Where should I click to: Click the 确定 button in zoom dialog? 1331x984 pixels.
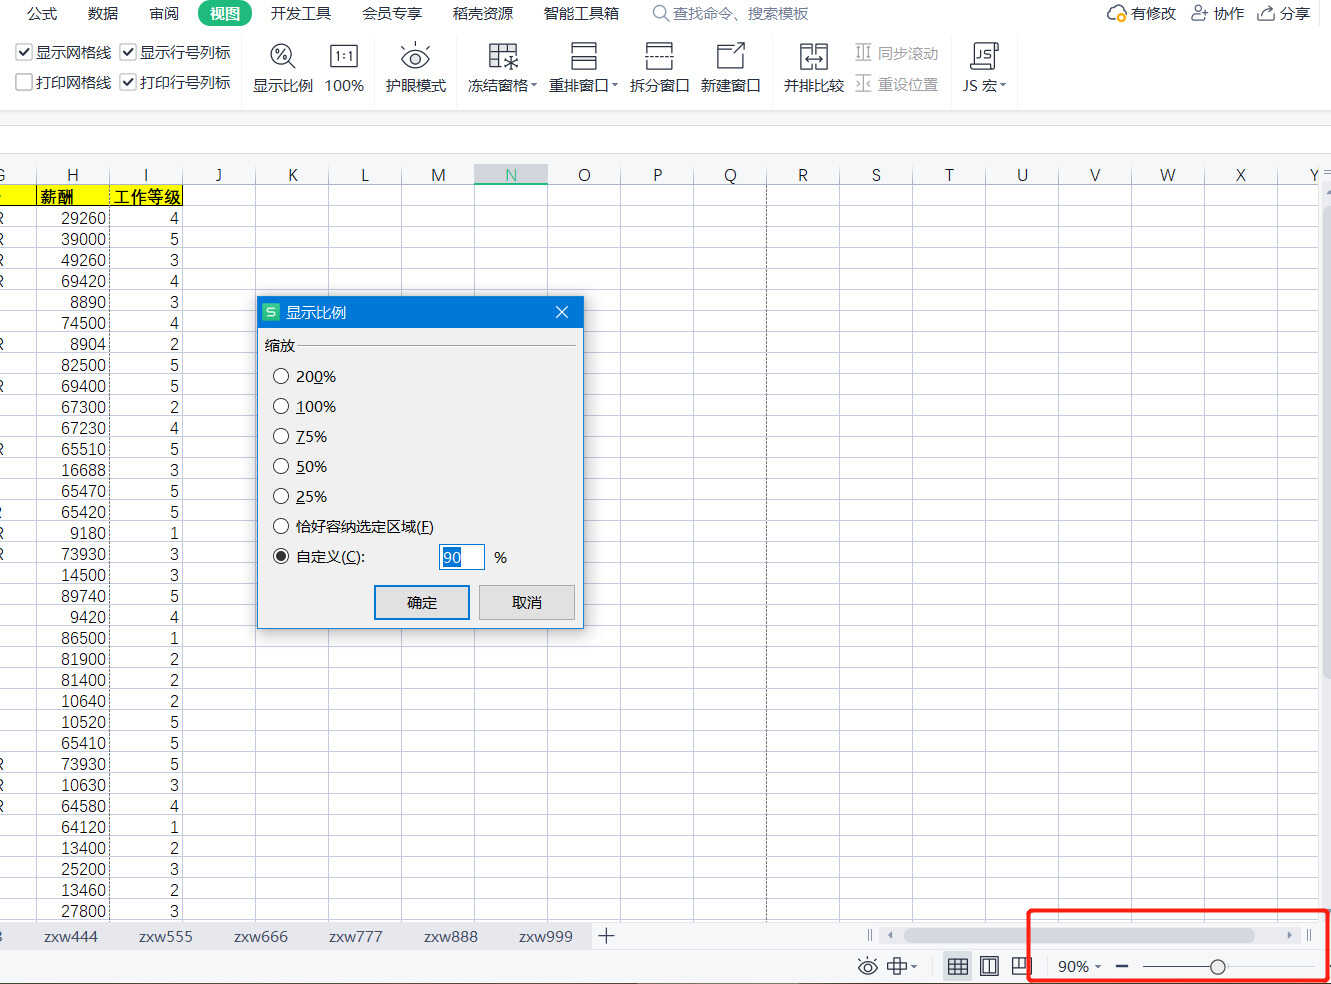[421, 602]
